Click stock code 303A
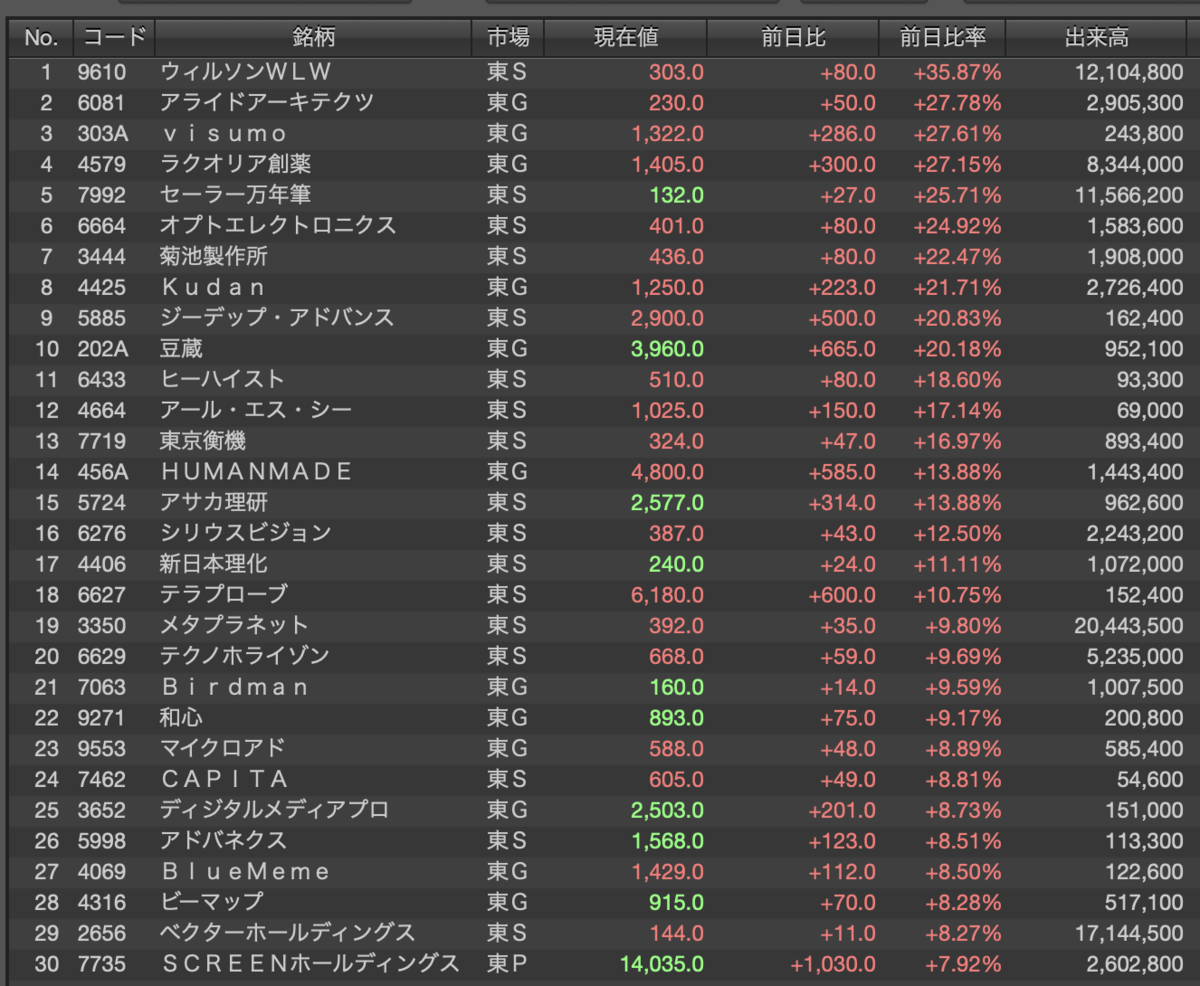 tap(103, 134)
